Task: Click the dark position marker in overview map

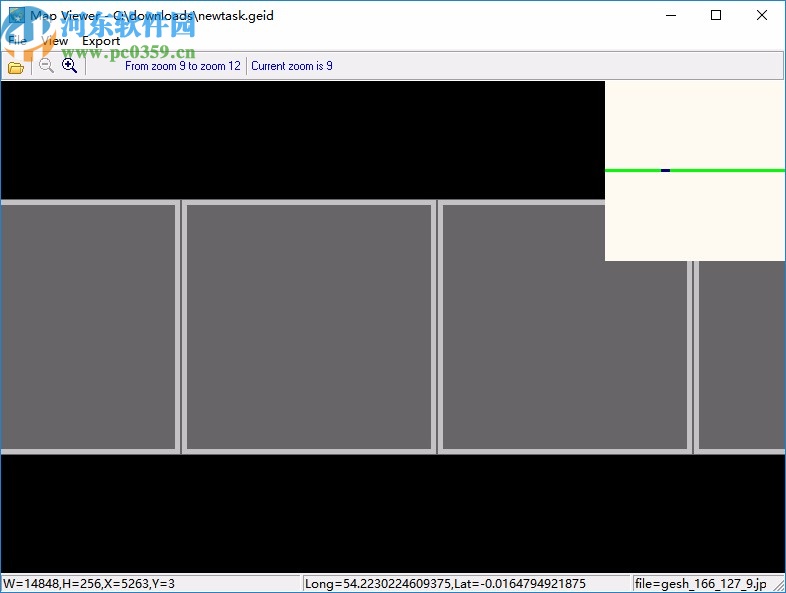Action: pos(665,170)
